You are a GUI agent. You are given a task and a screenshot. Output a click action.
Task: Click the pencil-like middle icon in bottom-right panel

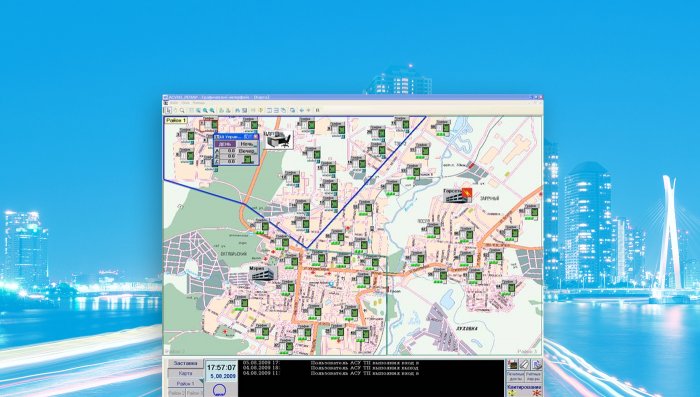(524, 365)
